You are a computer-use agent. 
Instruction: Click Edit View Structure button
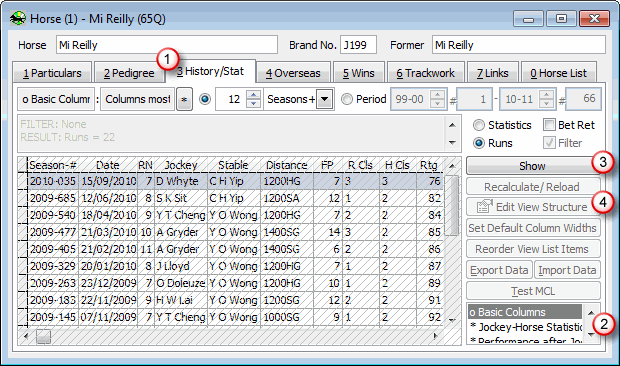pyautogui.click(x=533, y=207)
